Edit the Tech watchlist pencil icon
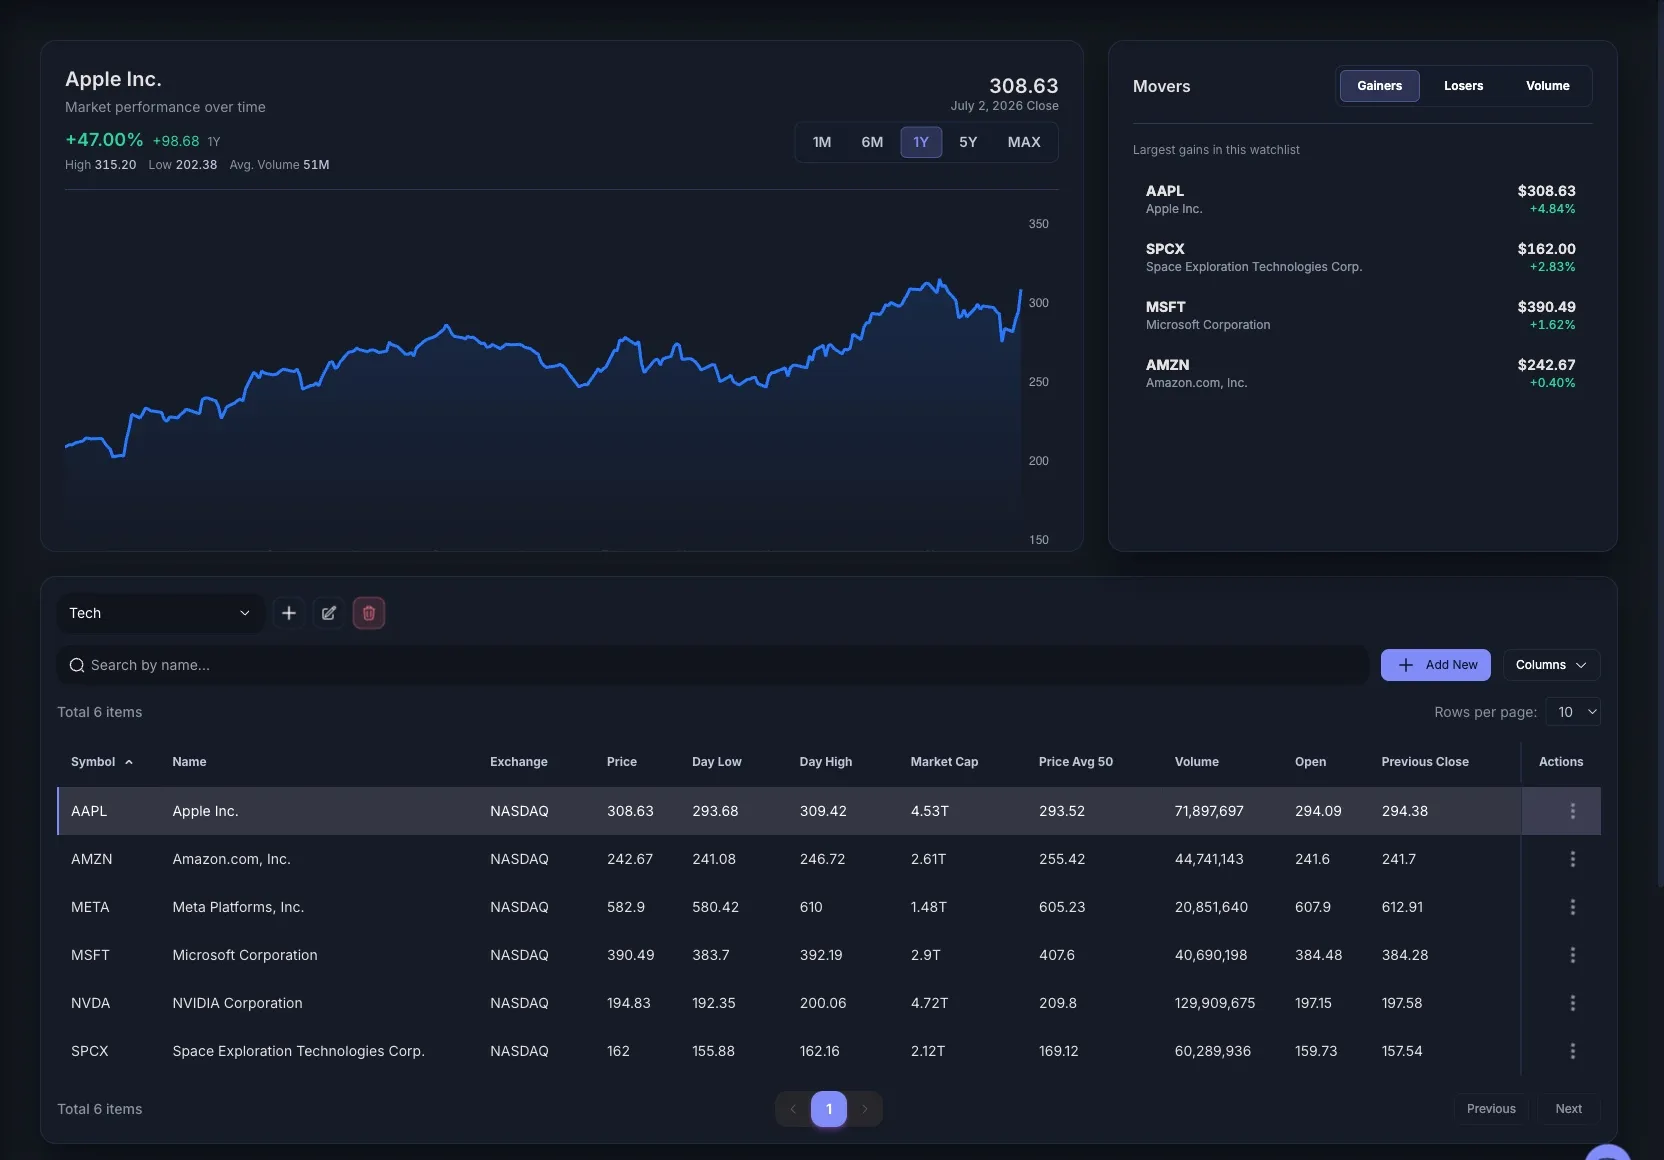 [329, 613]
